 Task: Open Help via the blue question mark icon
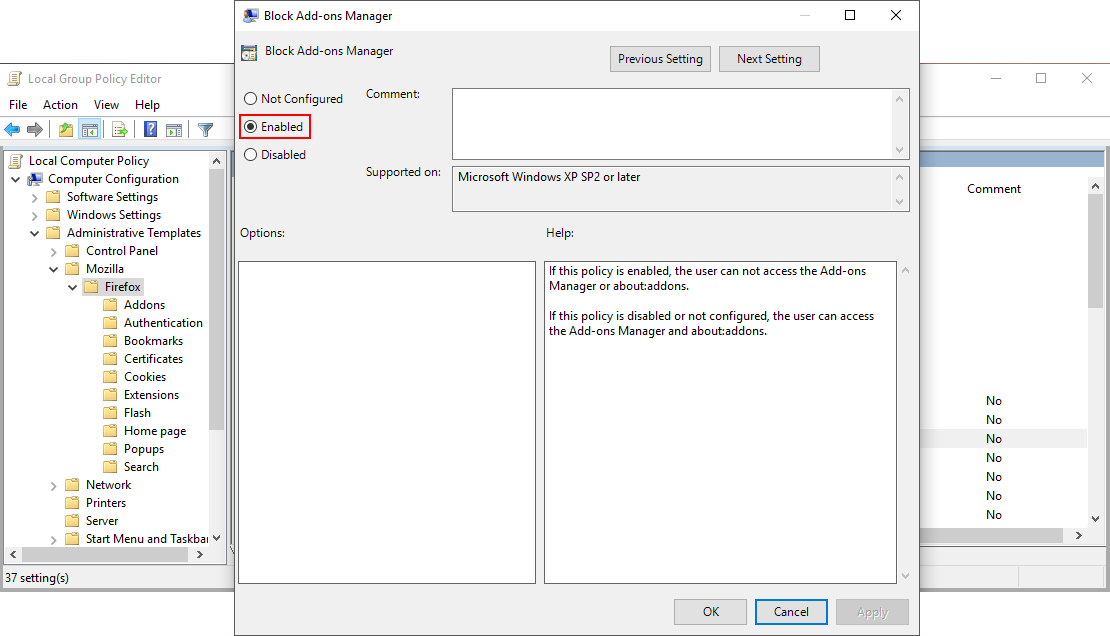pyautogui.click(x=150, y=130)
